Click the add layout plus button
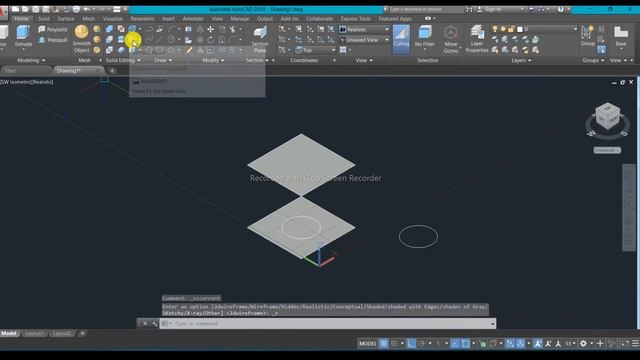640x360 pixels. (82, 333)
